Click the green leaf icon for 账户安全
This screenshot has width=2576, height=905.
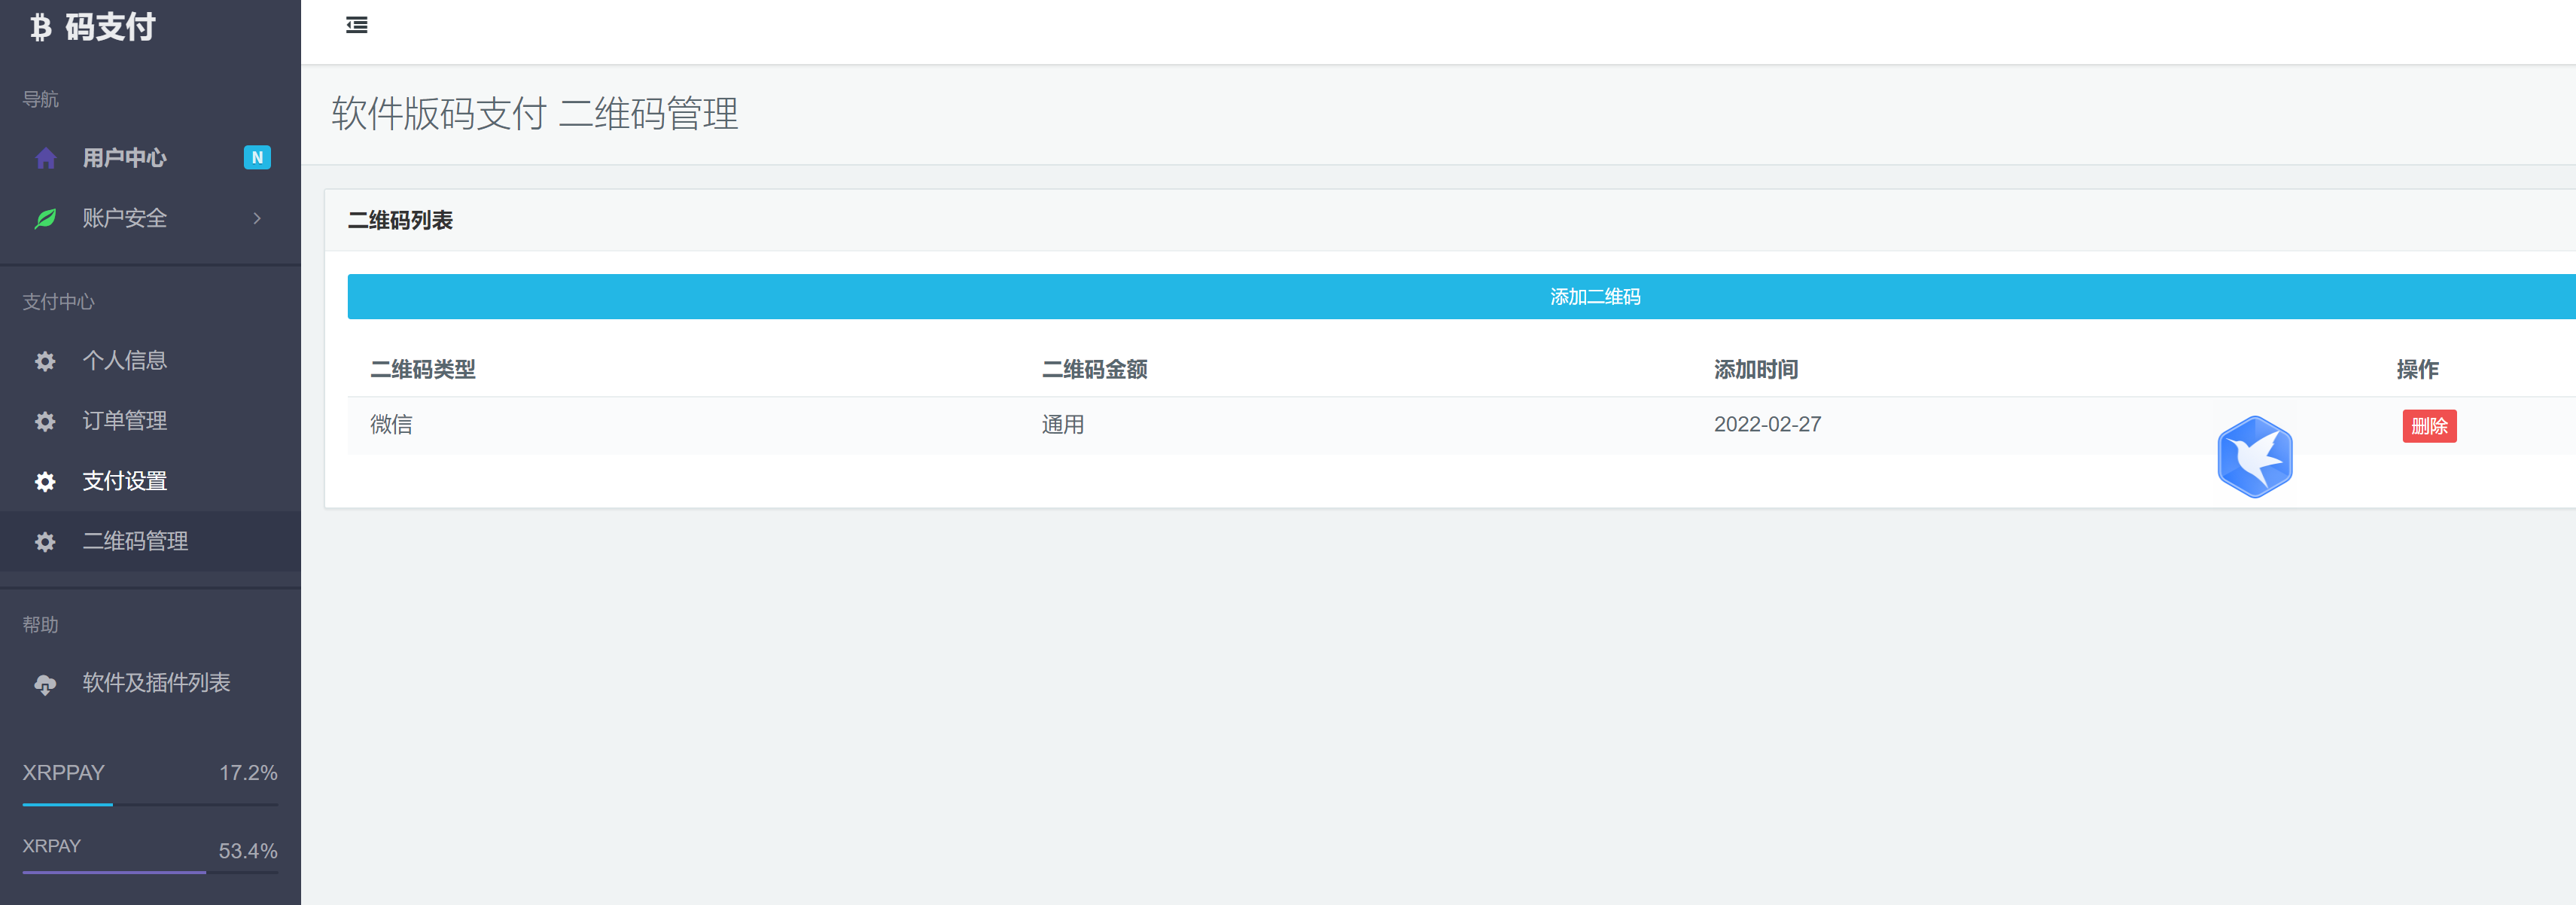45,218
